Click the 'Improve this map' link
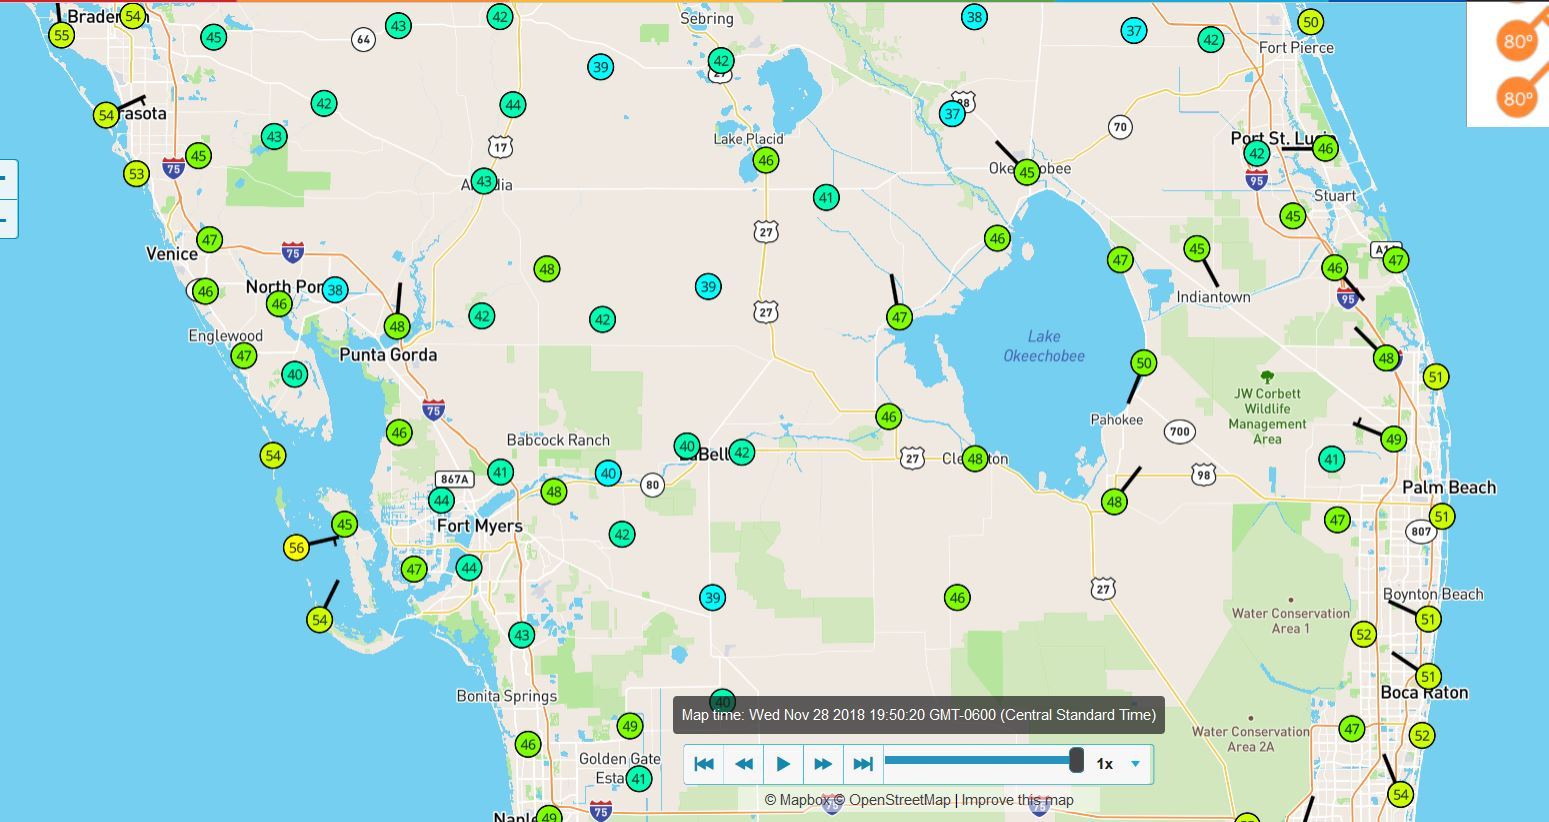1549x822 pixels. pos(1017,800)
